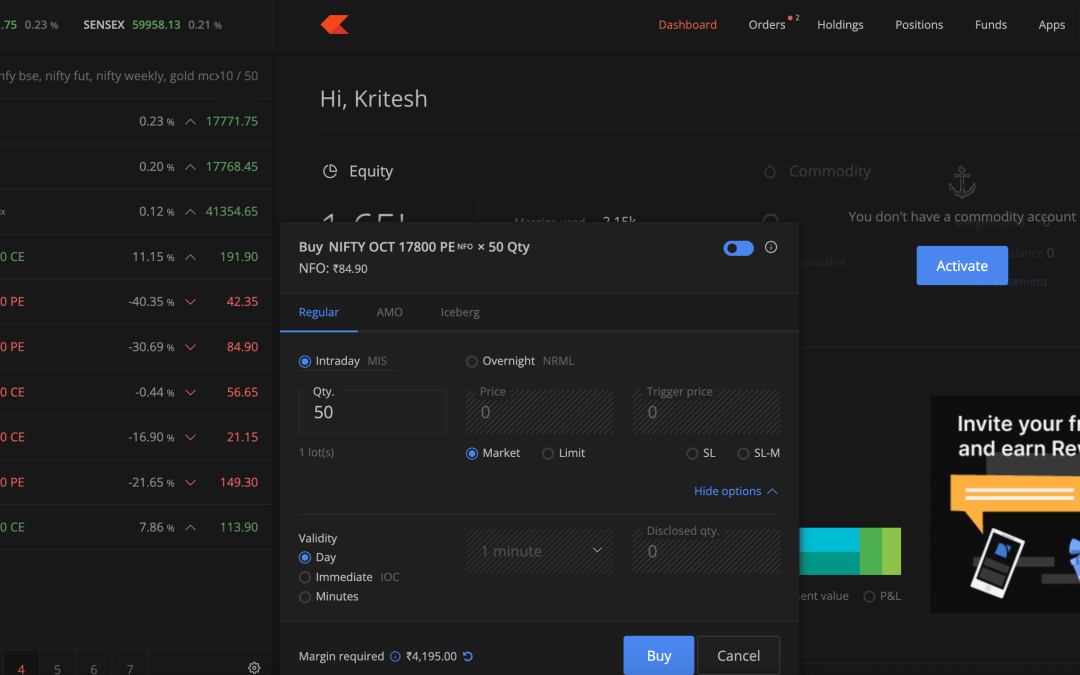Click the anchor icon above commodity message
Screen dimensions: 1080x675
point(962,183)
